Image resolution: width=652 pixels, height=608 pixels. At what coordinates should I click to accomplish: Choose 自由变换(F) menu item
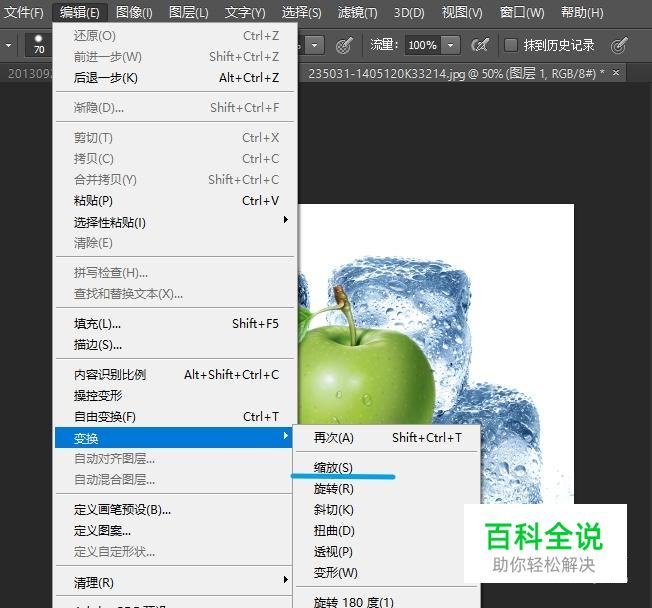click(176, 416)
